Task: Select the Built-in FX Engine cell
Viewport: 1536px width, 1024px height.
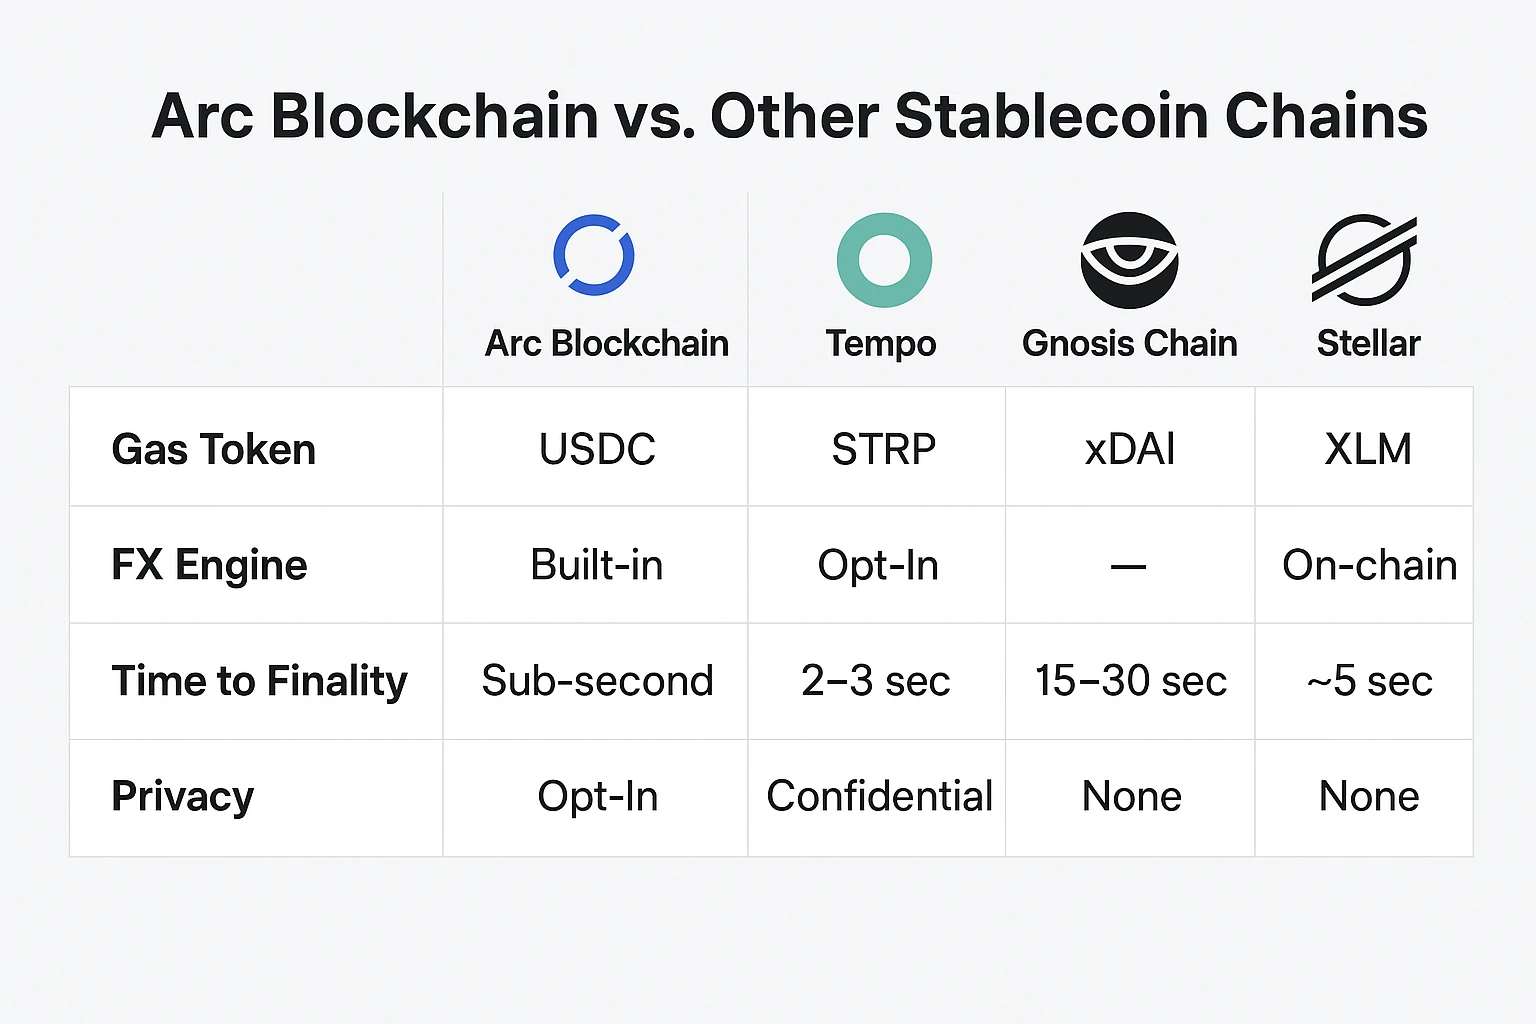Action: pyautogui.click(x=597, y=565)
